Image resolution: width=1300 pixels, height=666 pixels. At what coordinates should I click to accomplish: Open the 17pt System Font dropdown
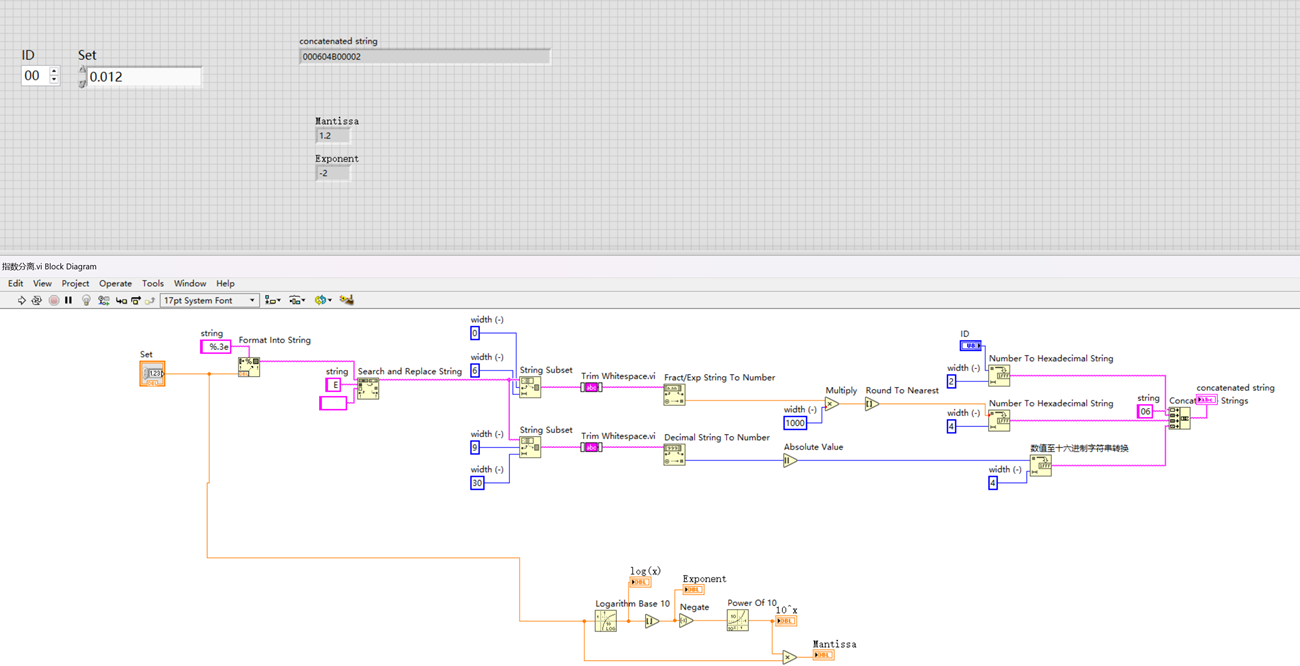pyautogui.click(x=209, y=300)
